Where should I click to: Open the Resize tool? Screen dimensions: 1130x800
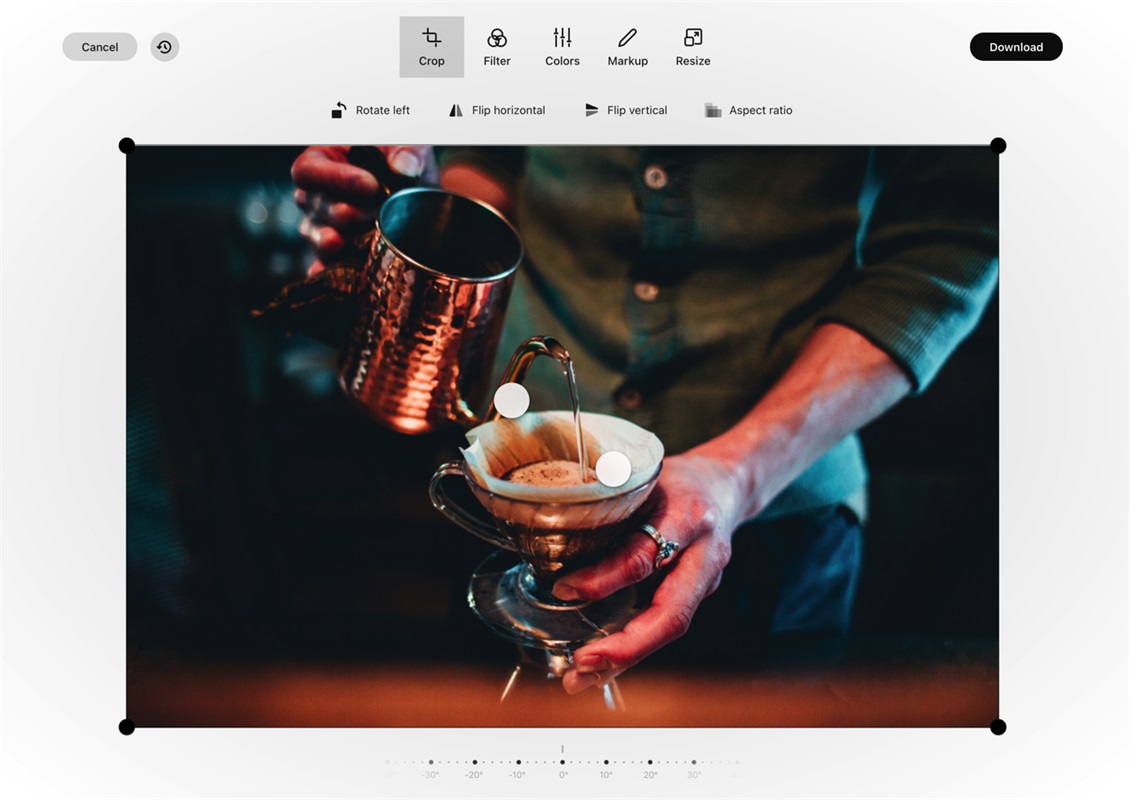[692, 47]
